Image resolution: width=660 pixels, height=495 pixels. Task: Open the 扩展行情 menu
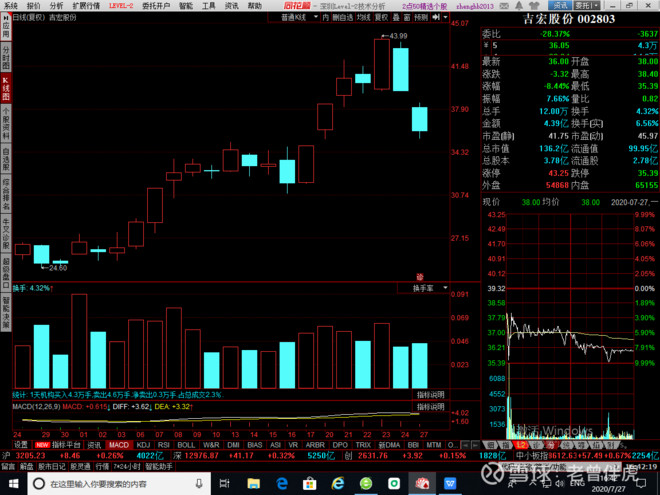pos(86,5)
